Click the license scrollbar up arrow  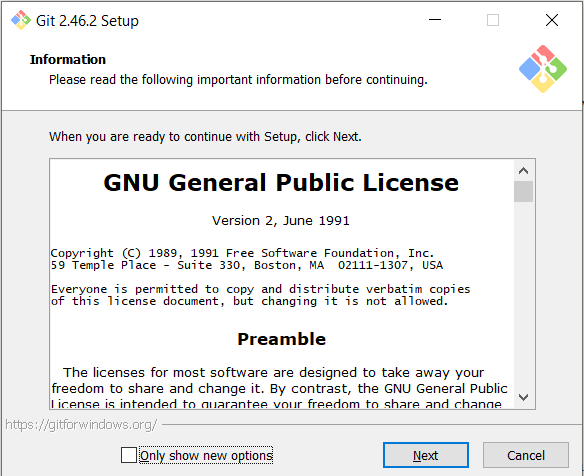(x=523, y=171)
